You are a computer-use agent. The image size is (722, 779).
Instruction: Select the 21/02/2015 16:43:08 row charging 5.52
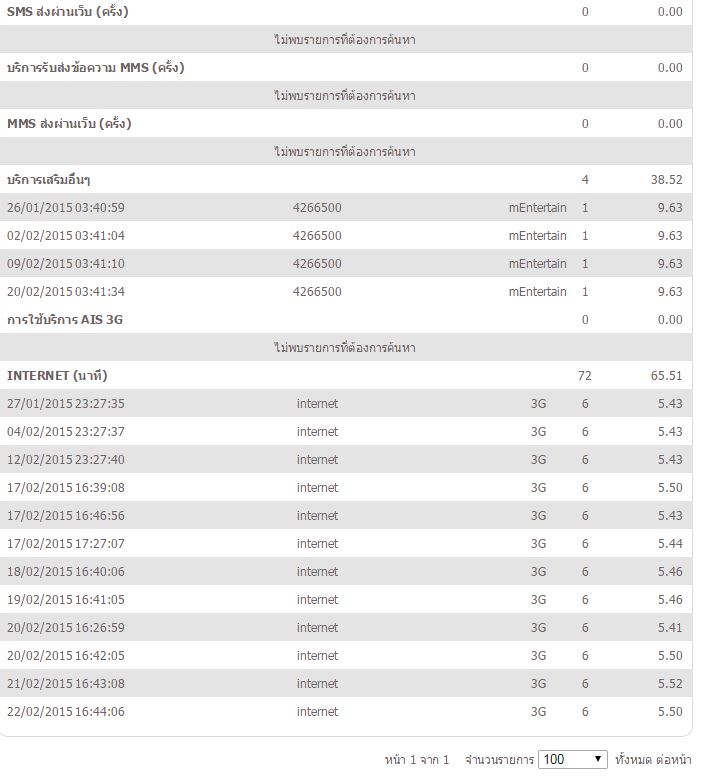coord(346,684)
